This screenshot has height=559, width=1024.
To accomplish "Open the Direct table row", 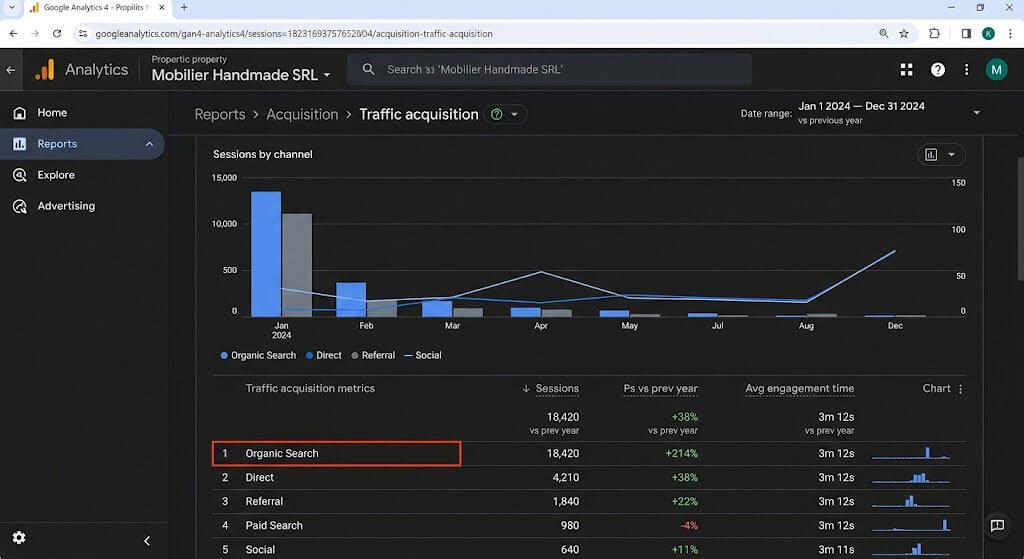I will coord(589,477).
